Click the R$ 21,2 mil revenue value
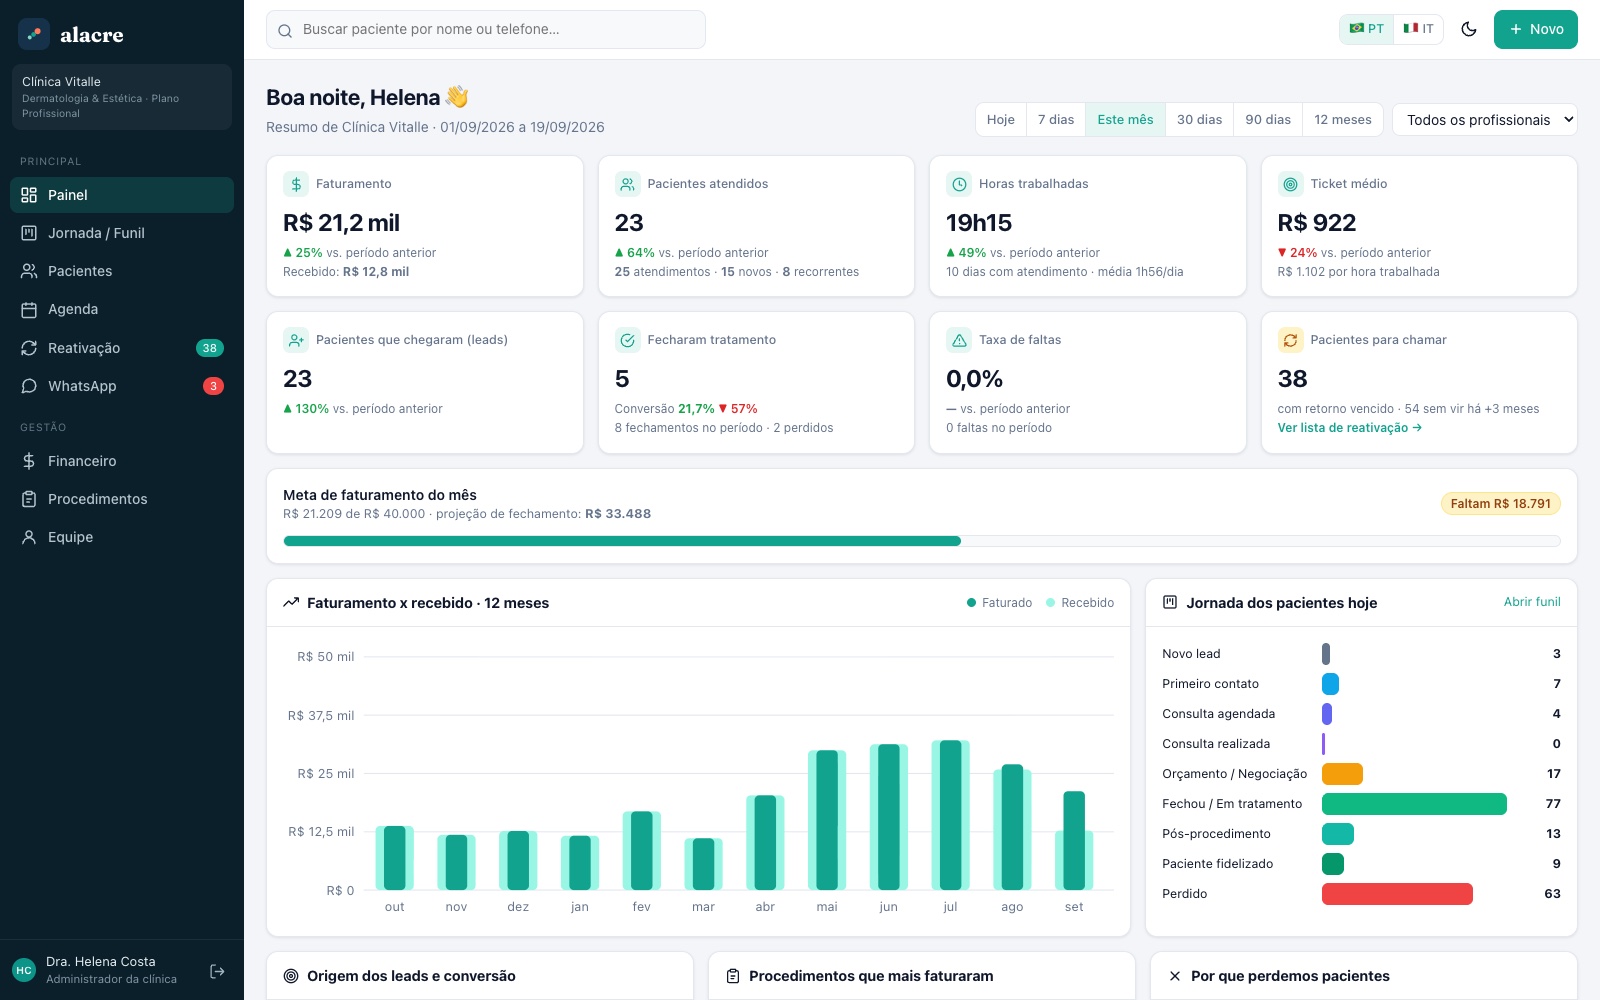This screenshot has height=1000, width=1600. 341,223
